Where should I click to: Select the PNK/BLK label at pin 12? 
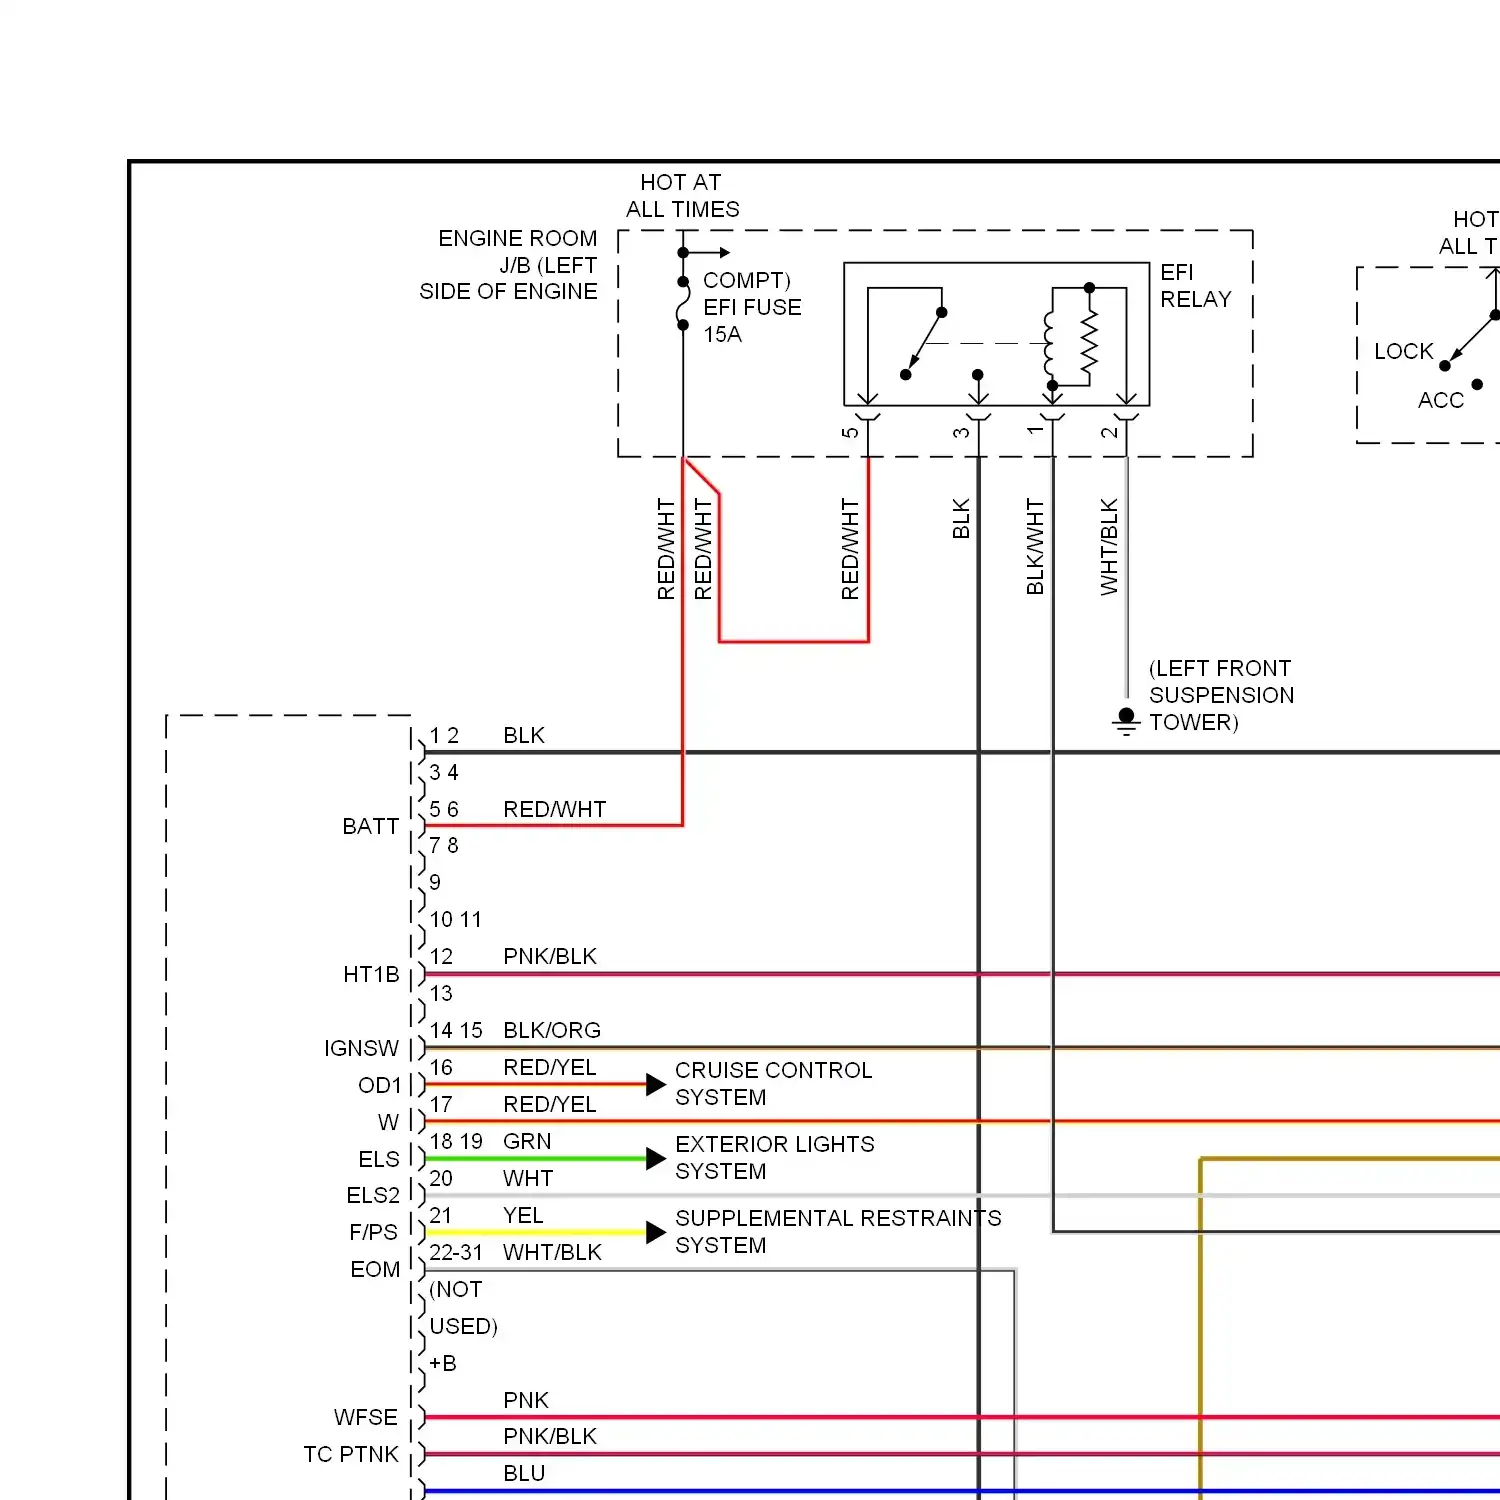click(550, 956)
